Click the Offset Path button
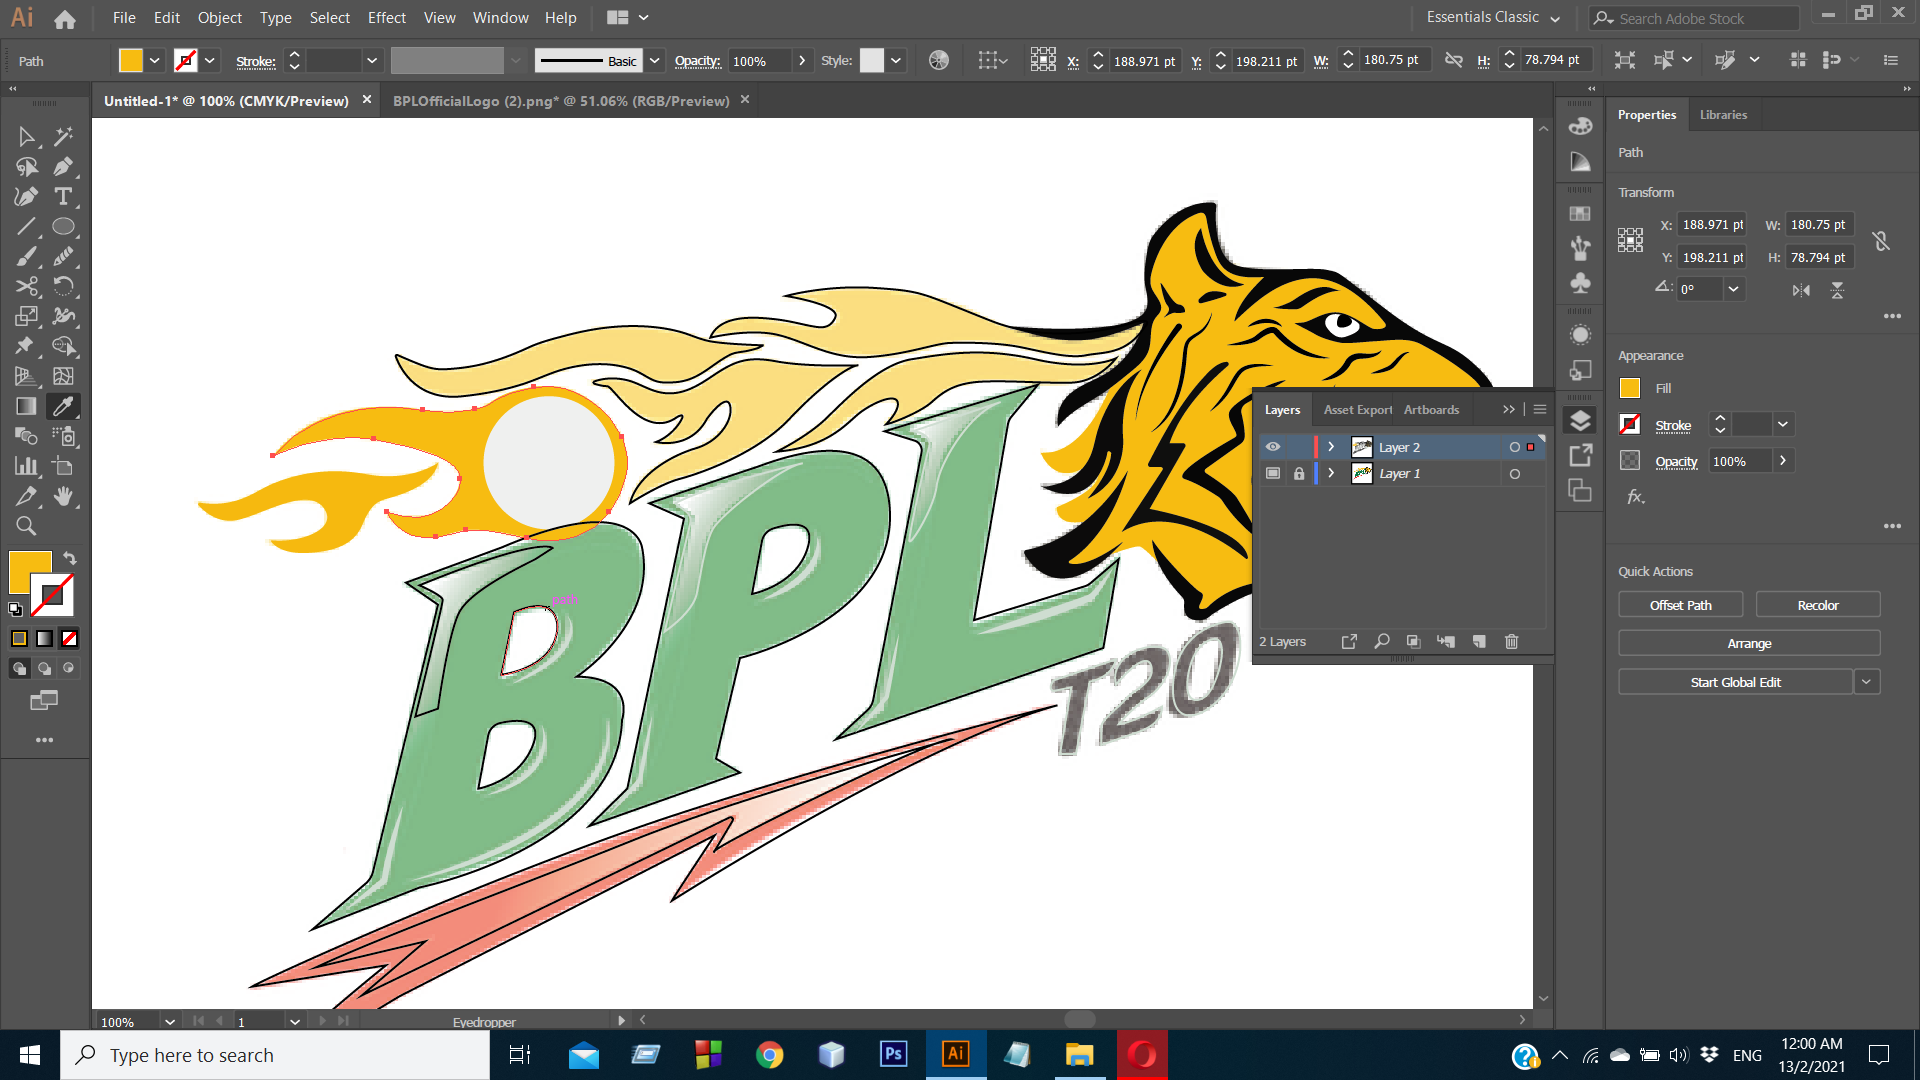 pyautogui.click(x=1680, y=605)
